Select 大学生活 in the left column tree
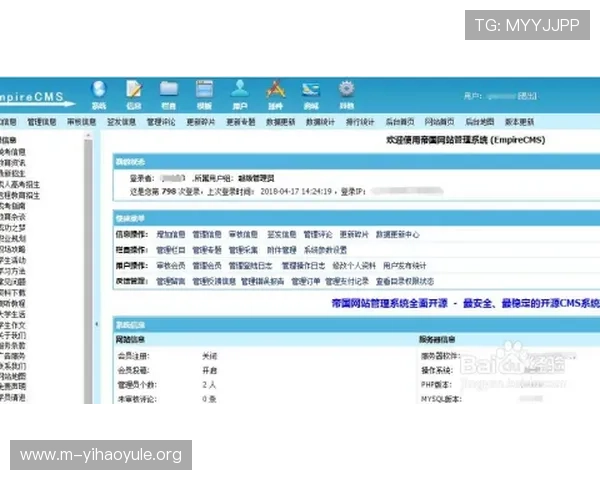This screenshot has width=600, height=480. coord(13,314)
